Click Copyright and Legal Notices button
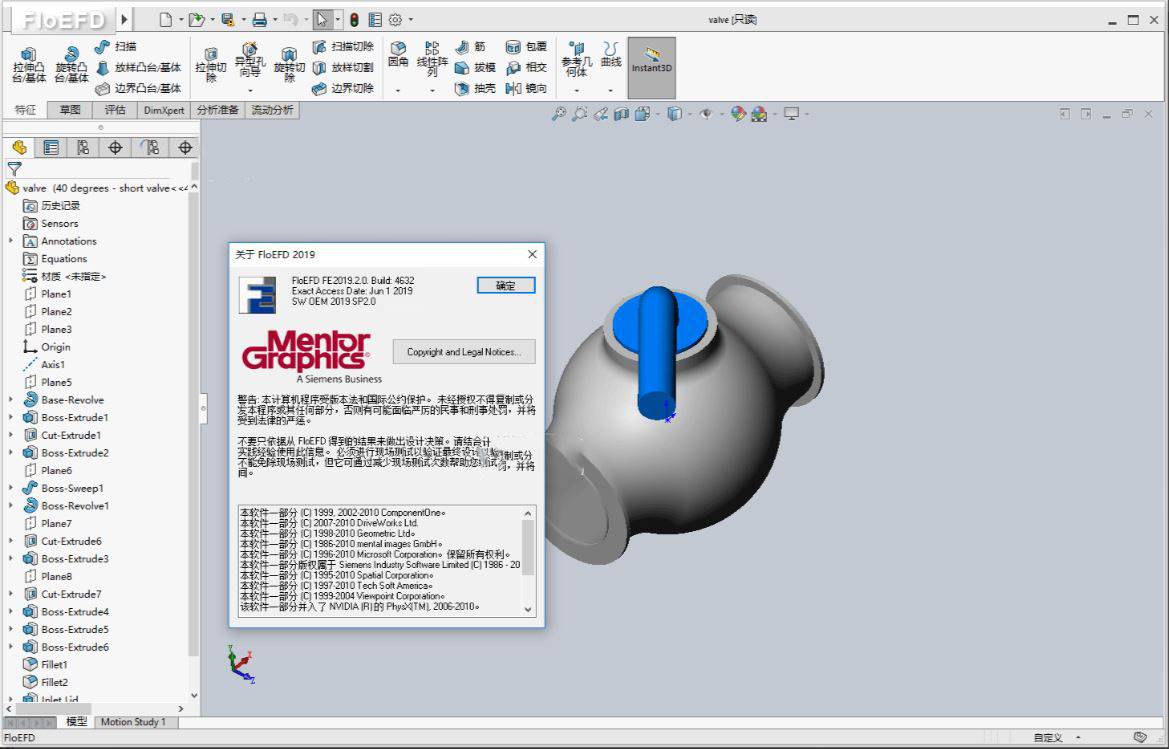 coord(464,352)
